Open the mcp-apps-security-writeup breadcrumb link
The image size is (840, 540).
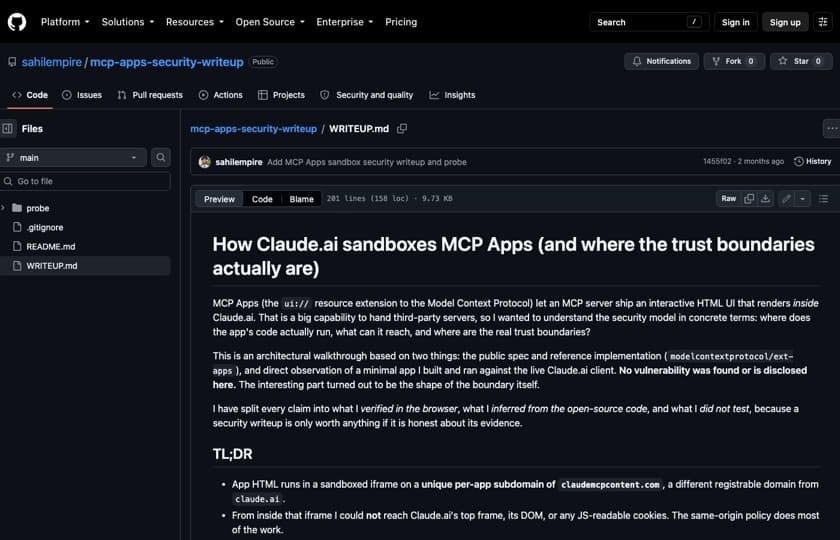(x=253, y=129)
